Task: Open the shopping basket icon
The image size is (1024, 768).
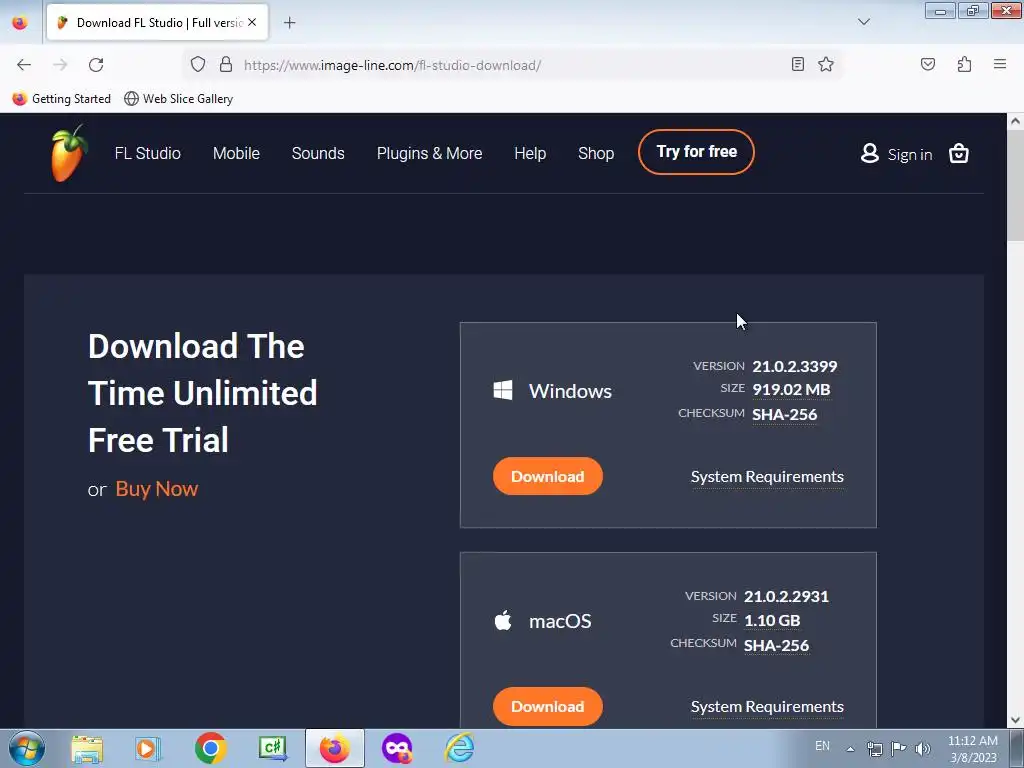Action: (958, 153)
